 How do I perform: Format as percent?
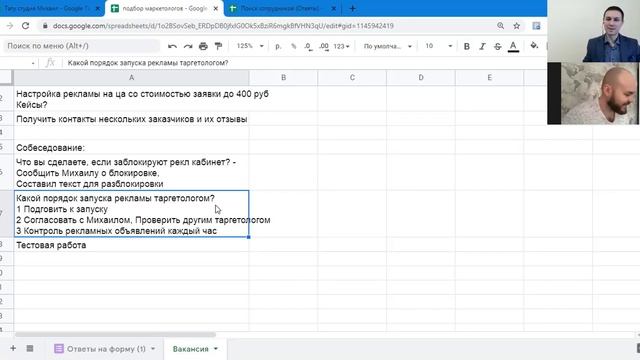[293, 46]
